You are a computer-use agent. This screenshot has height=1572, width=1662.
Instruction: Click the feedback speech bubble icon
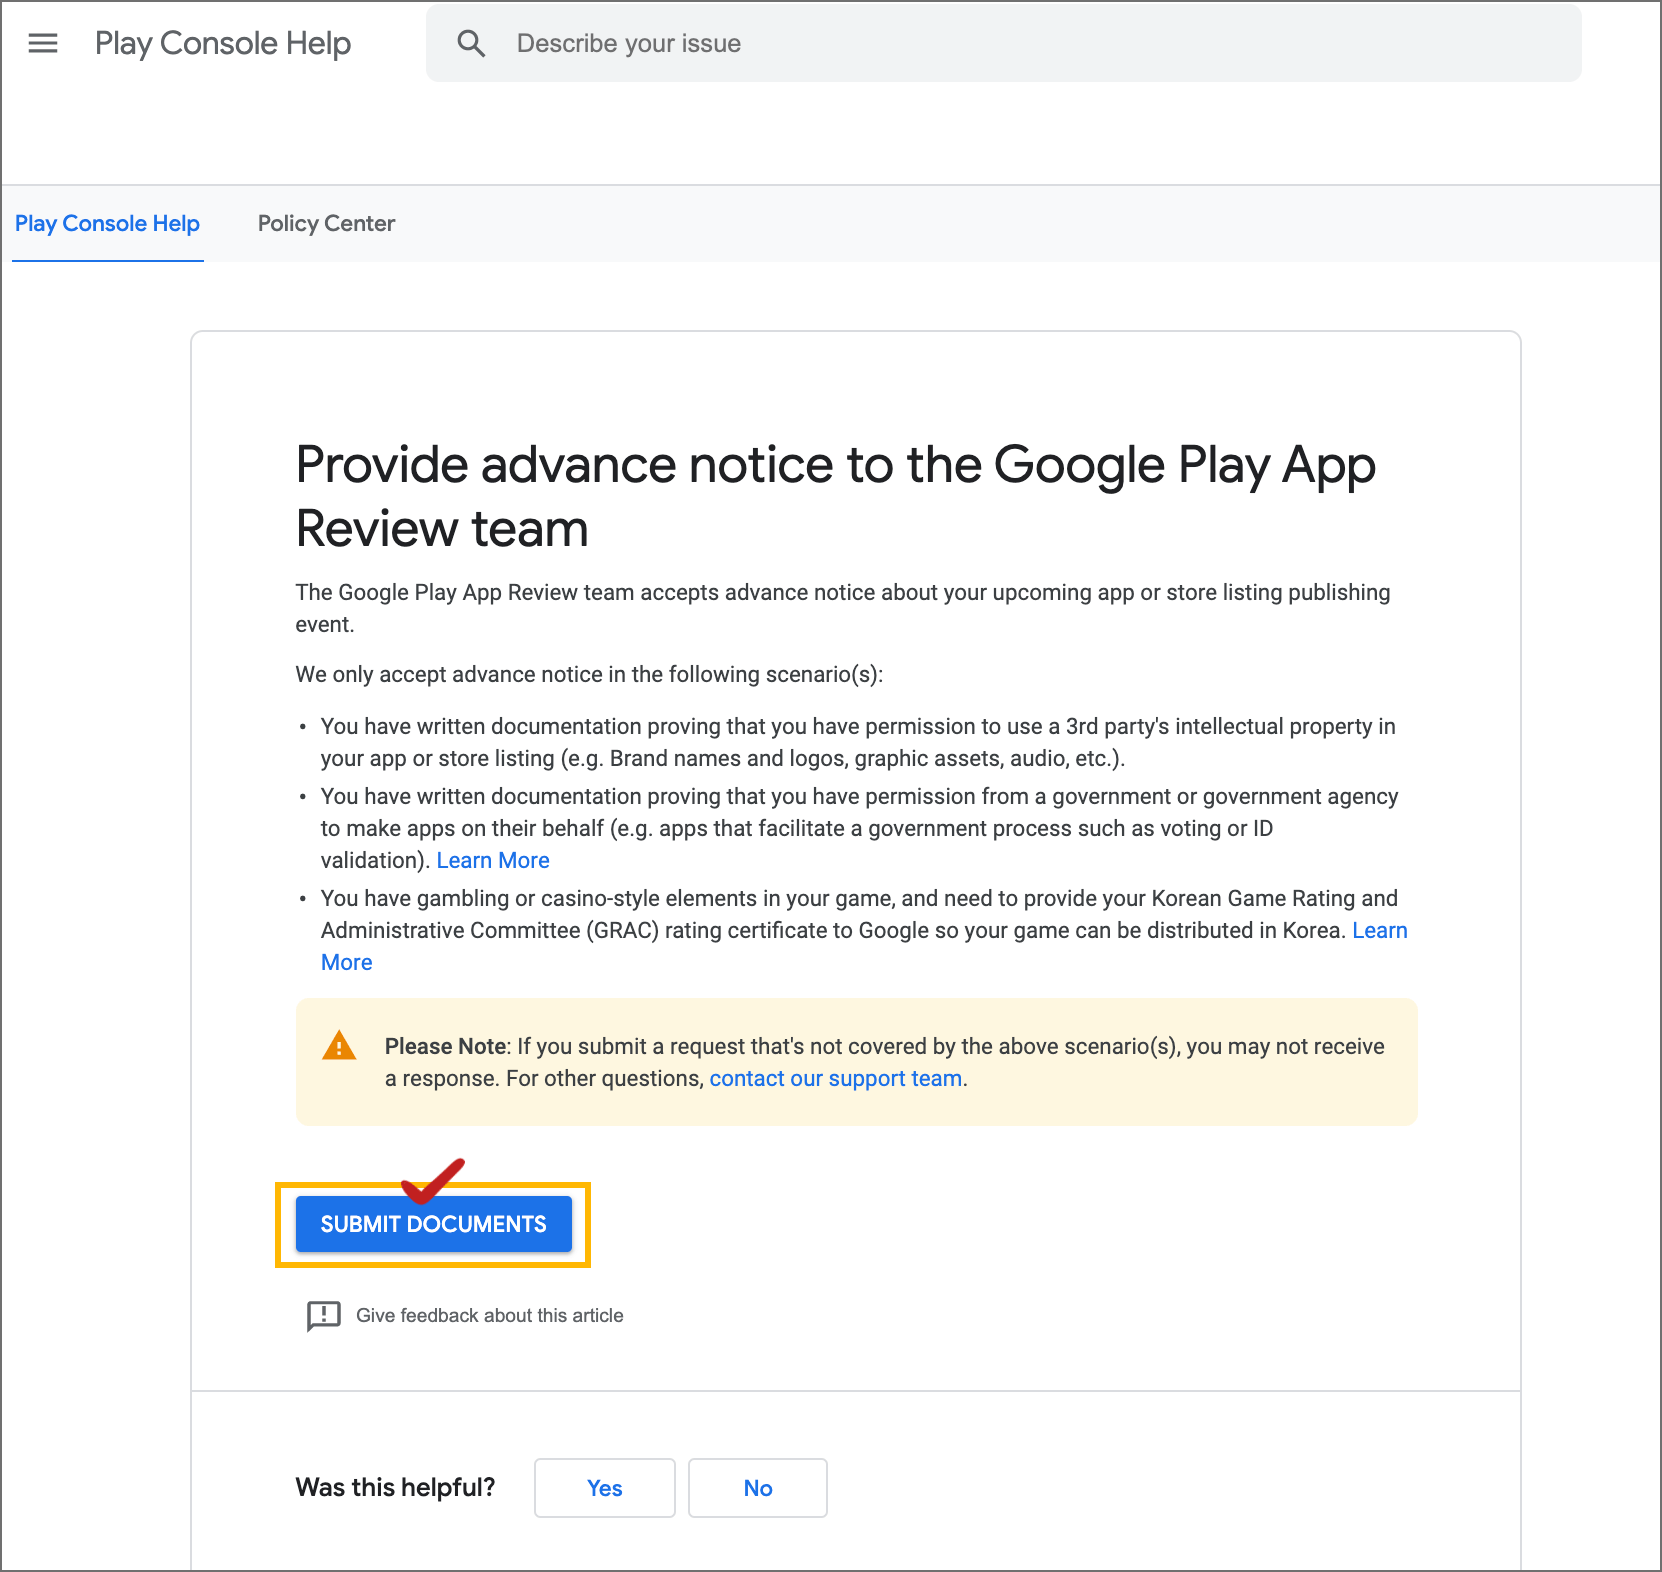point(323,1316)
